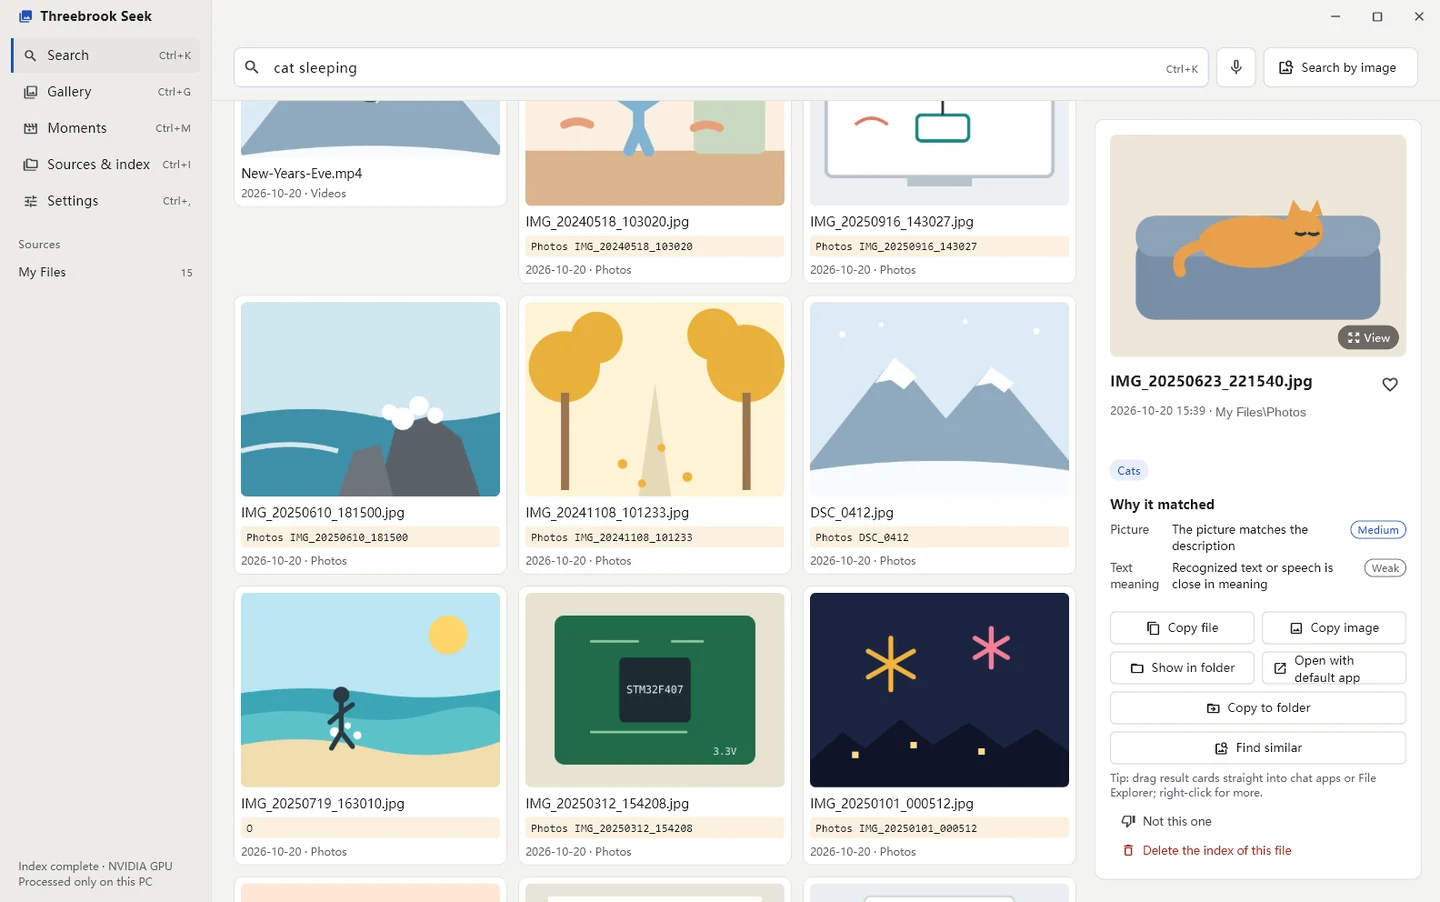Click the Index complete · NVIDIA GPU status text

[x=95, y=866]
